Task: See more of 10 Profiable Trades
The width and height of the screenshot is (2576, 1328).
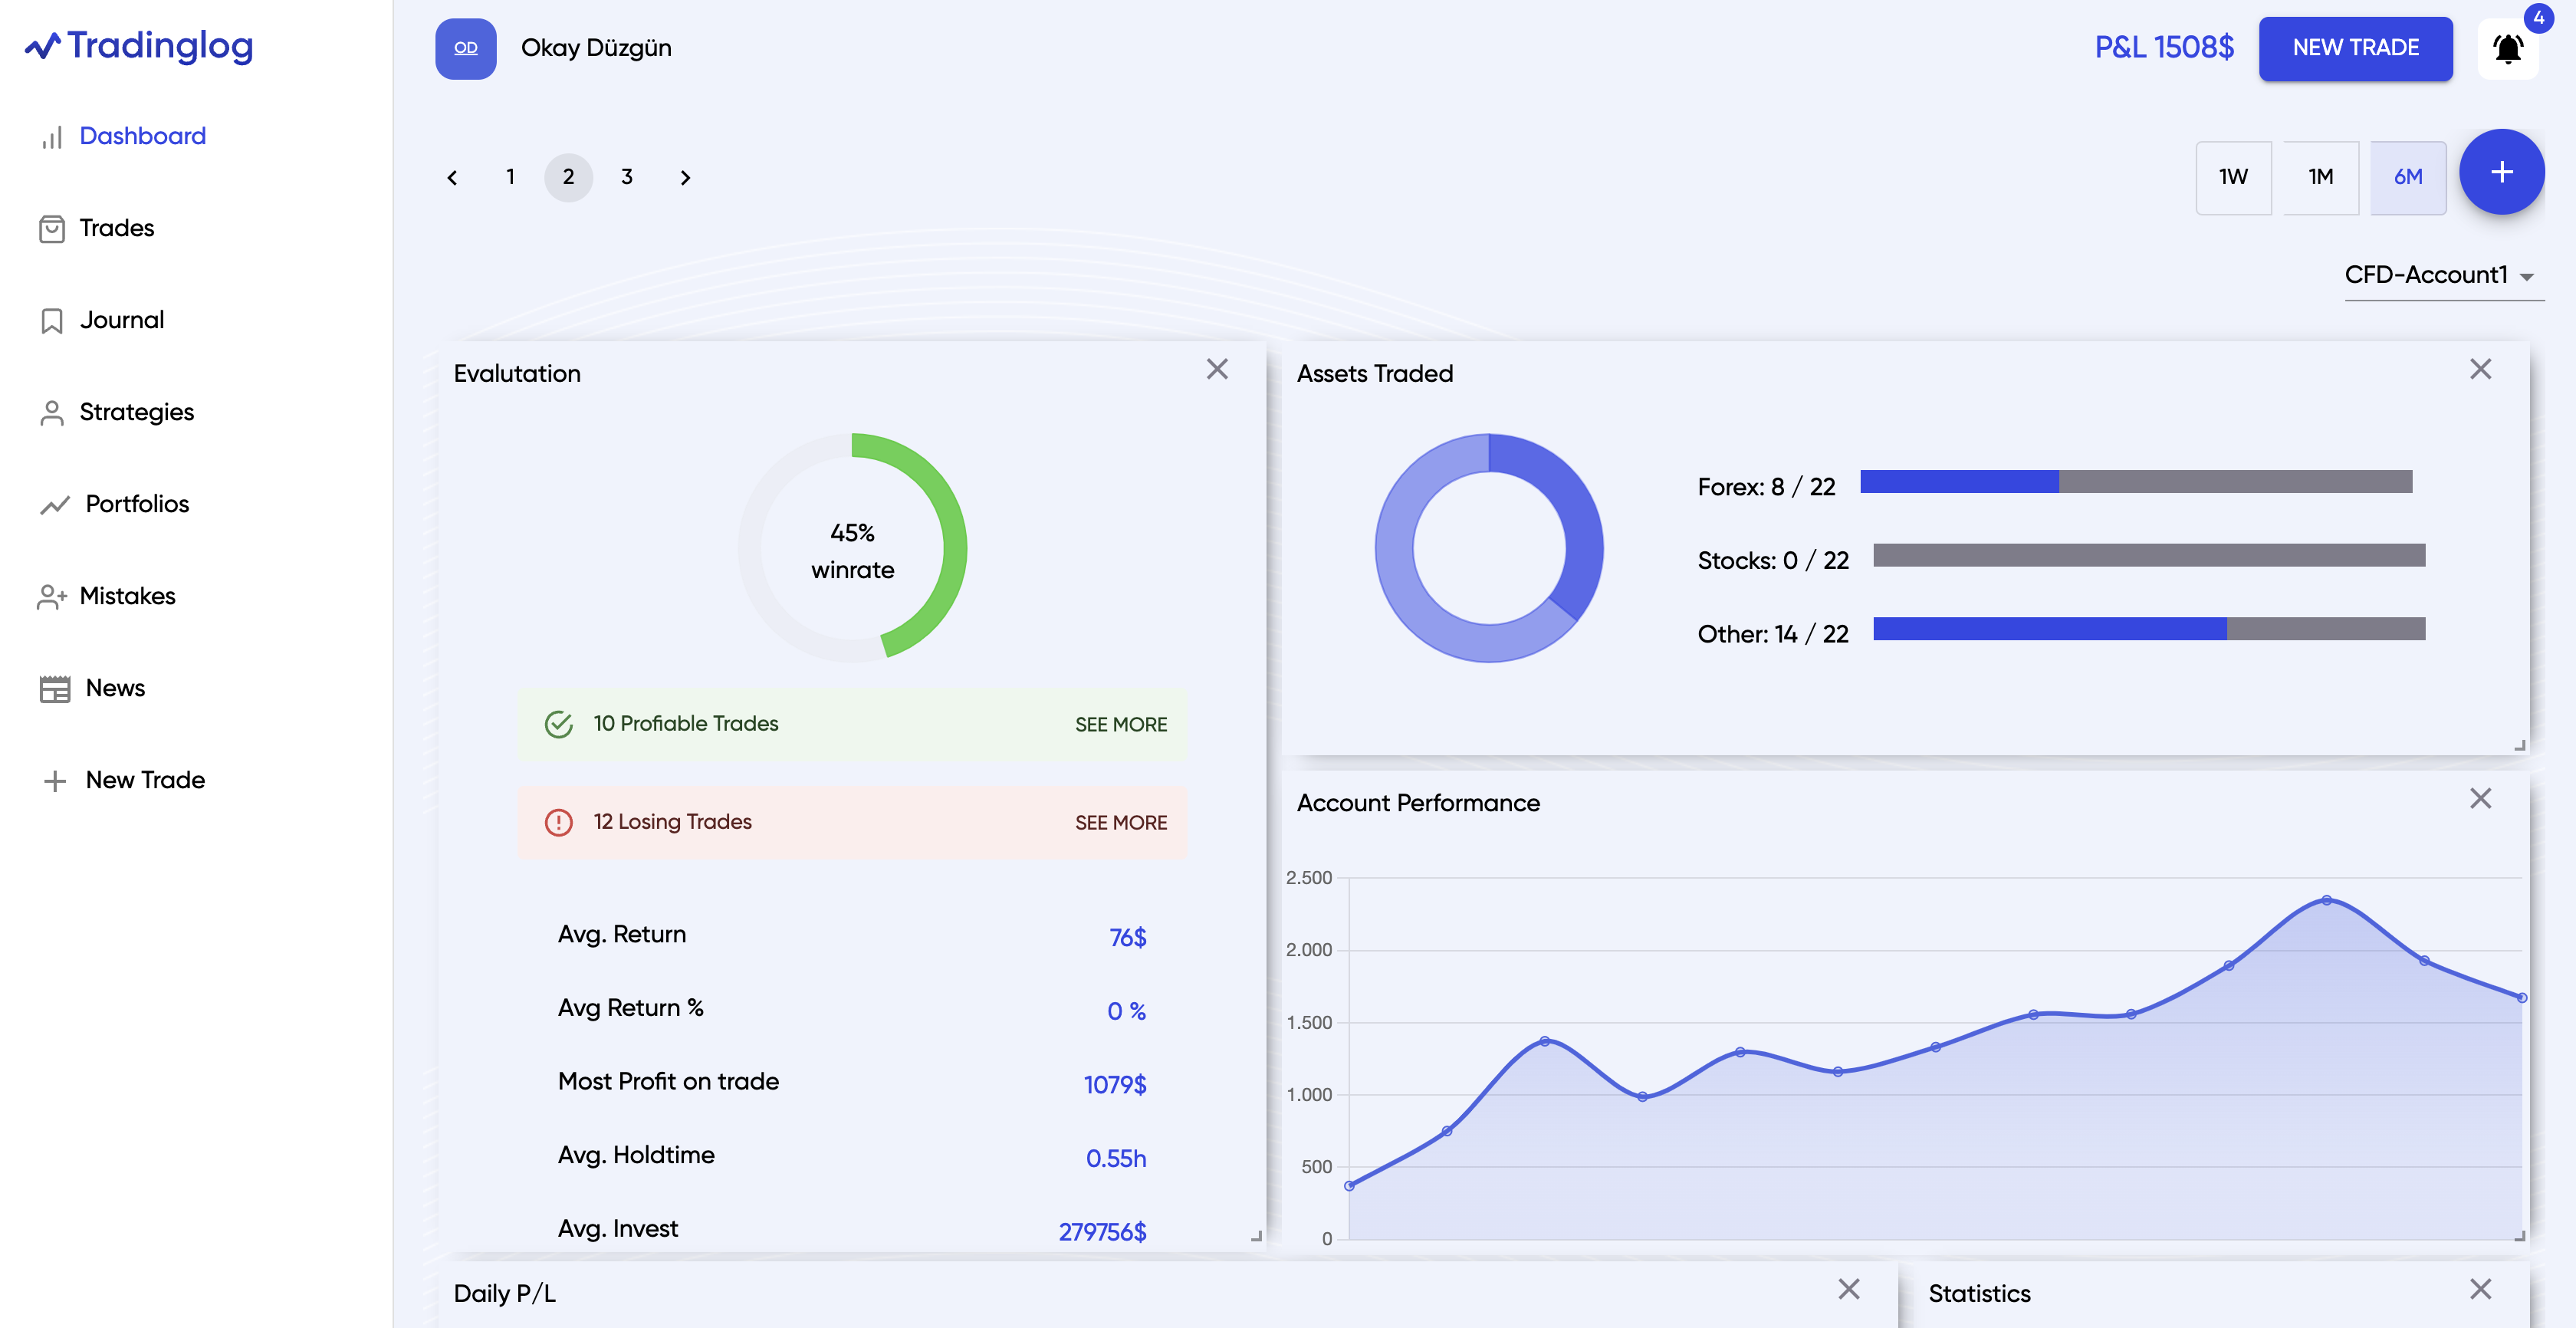Action: click(x=1120, y=724)
